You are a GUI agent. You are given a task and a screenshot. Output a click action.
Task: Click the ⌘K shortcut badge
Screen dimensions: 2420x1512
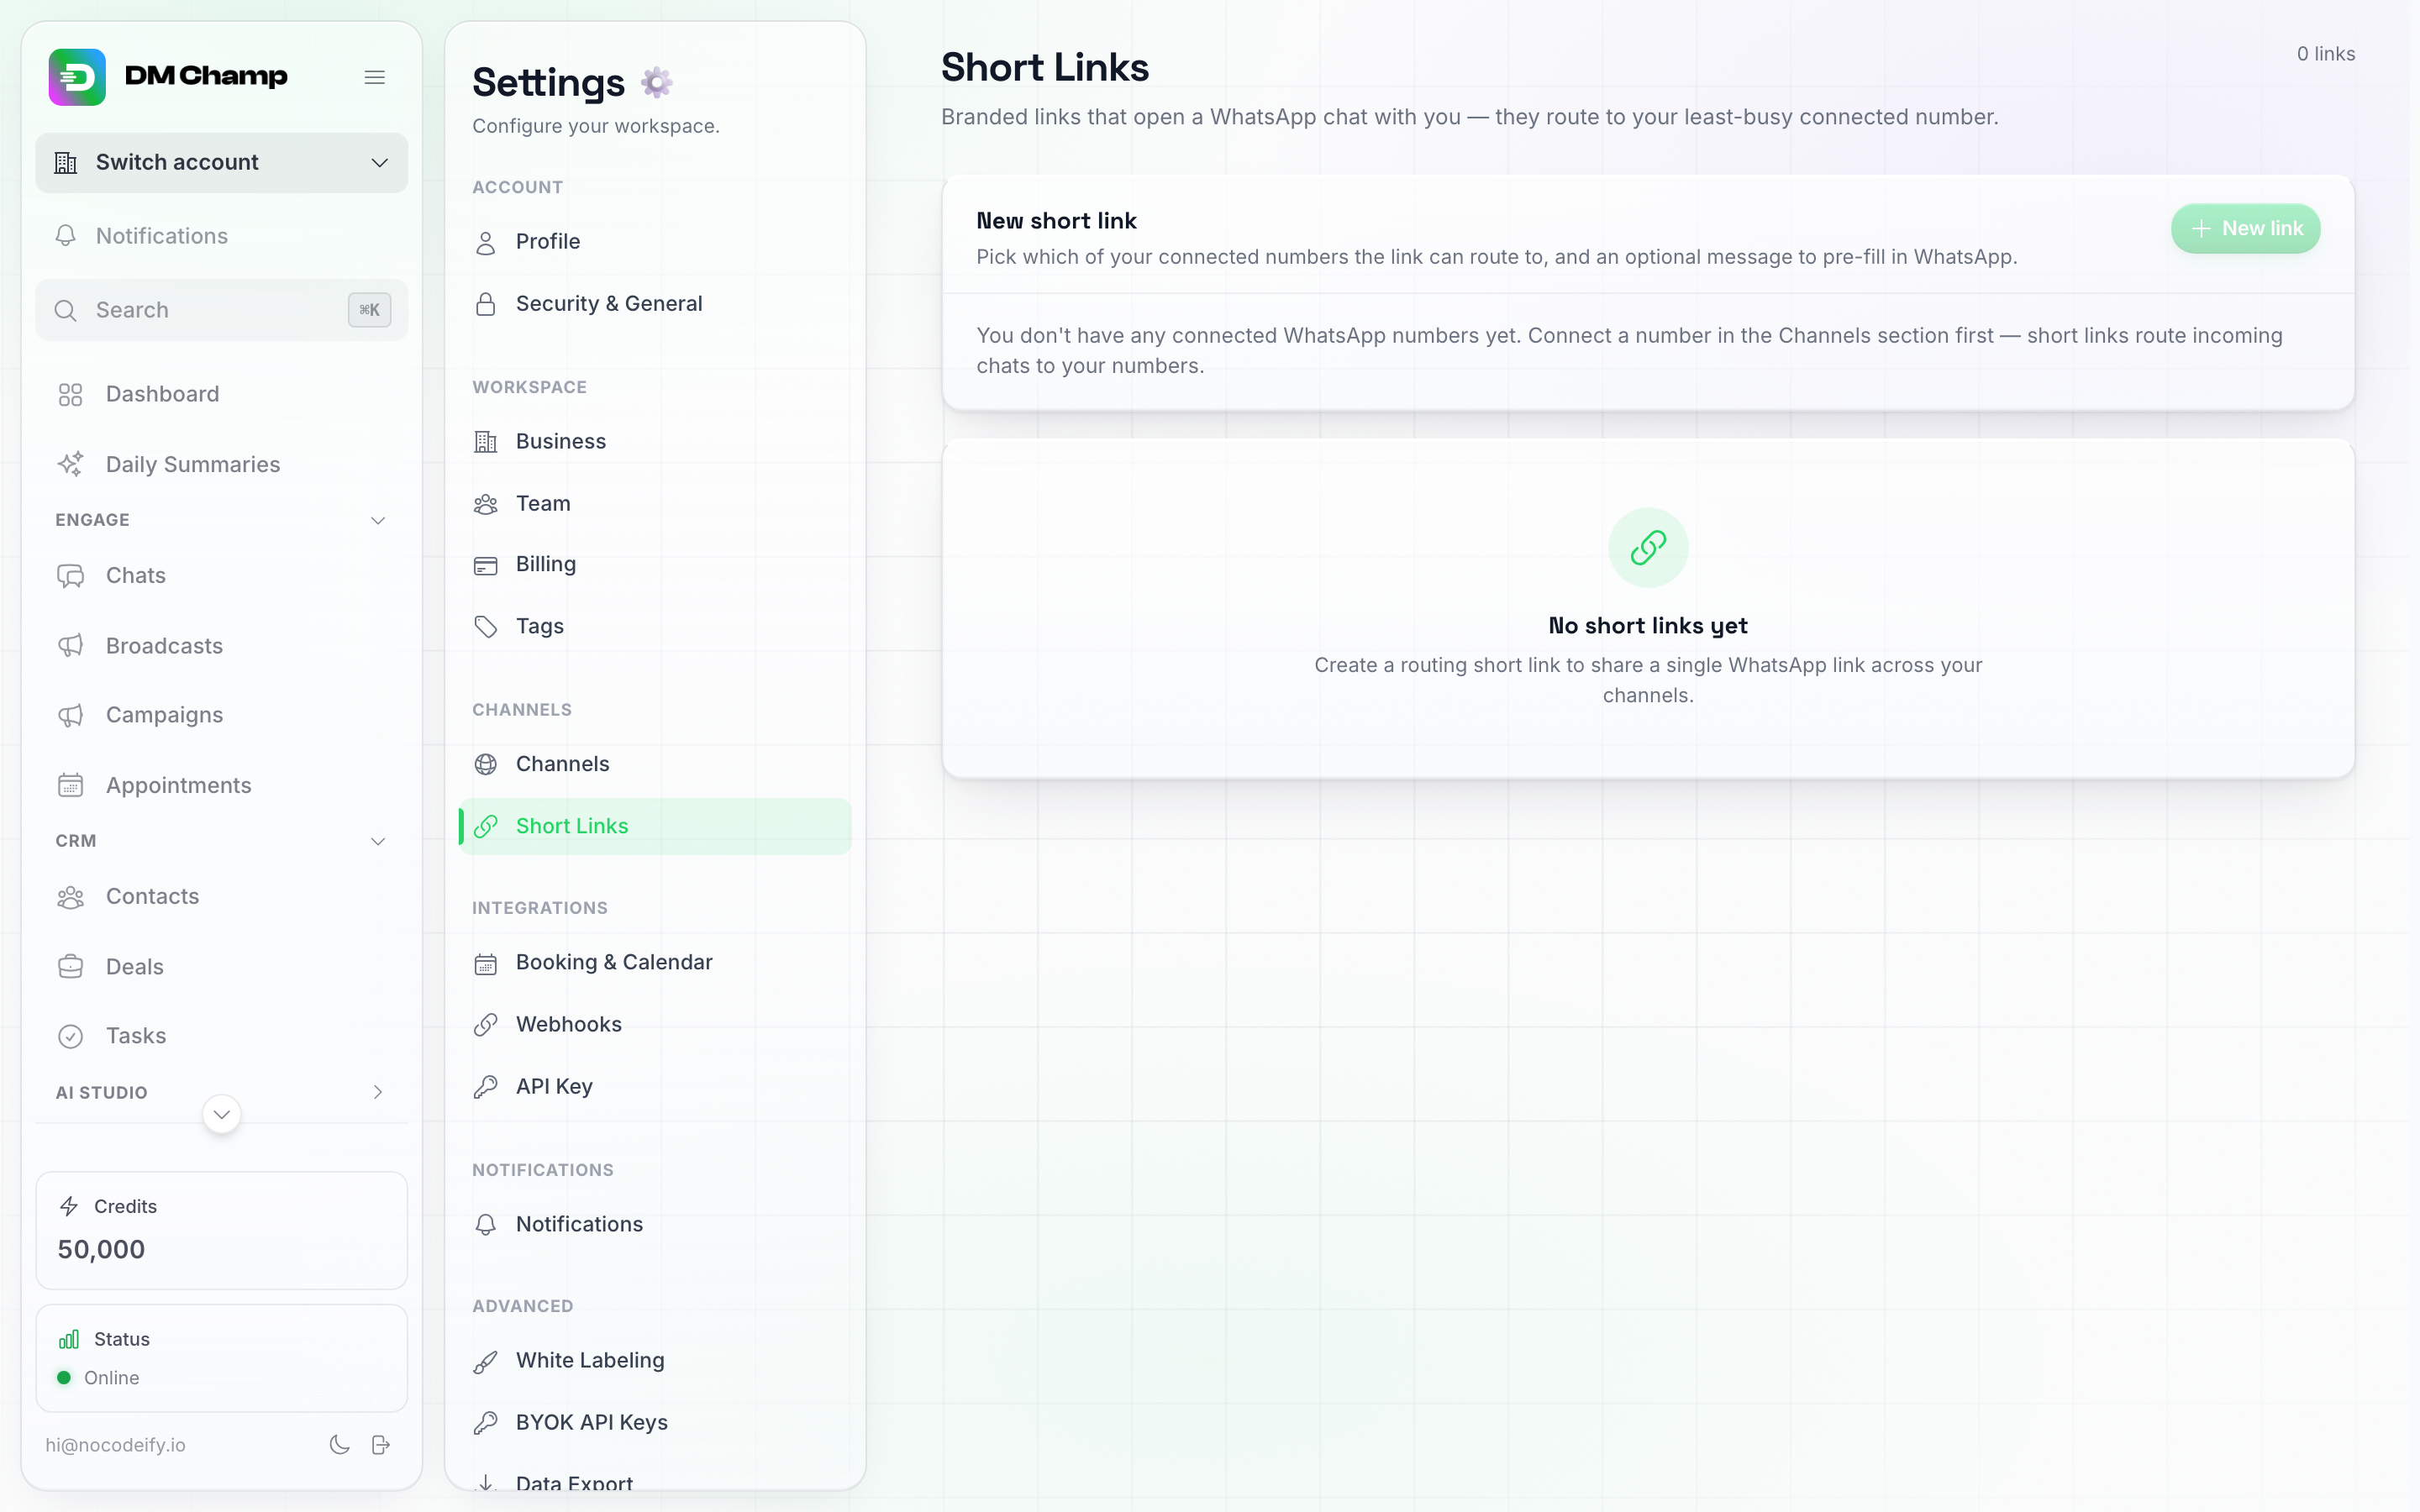pos(369,310)
